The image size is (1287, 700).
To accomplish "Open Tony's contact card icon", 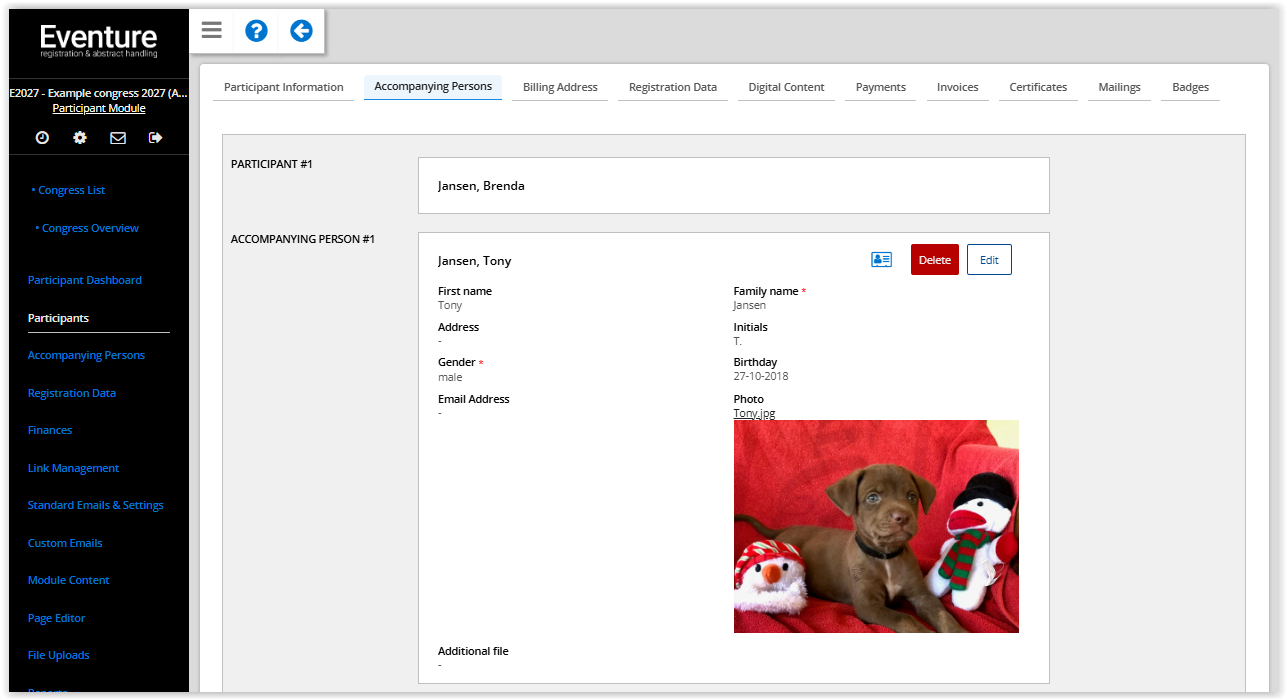I will tap(881, 260).
